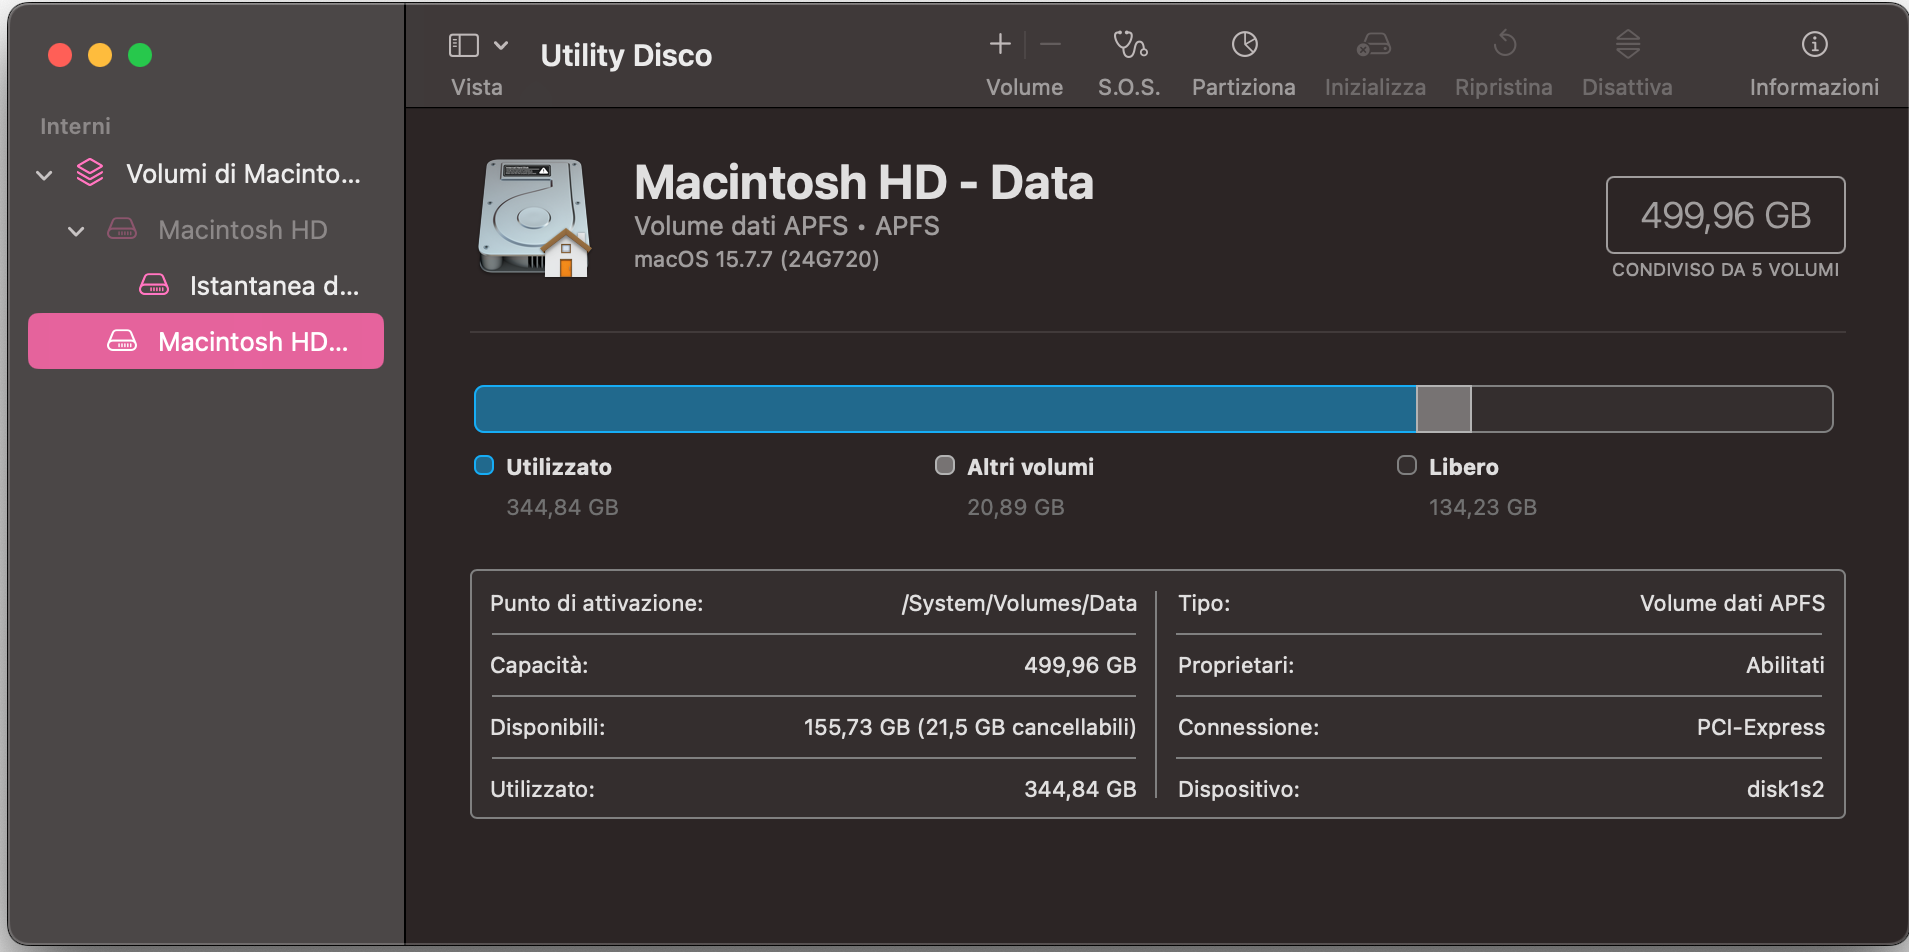This screenshot has width=1909, height=952.
Task: Select the Istantanea d... snapshot icon
Action: 154,285
